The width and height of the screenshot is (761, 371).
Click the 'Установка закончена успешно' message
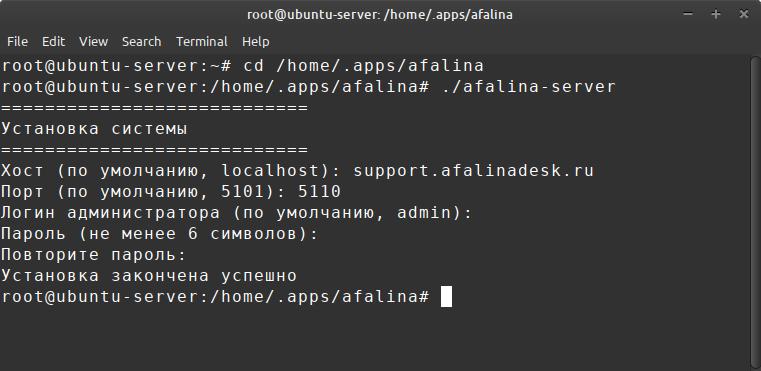click(x=149, y=276)
